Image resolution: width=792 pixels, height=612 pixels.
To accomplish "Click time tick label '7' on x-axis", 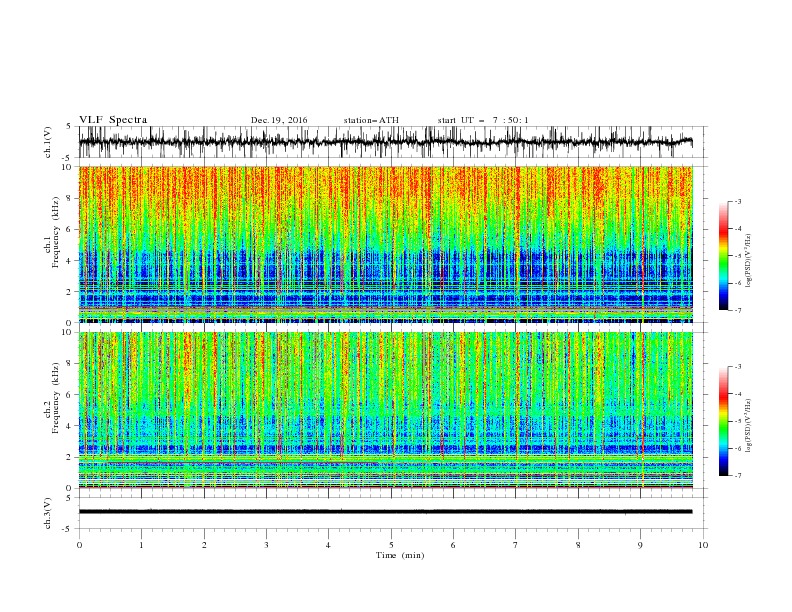I will click(x=516, y=545).
